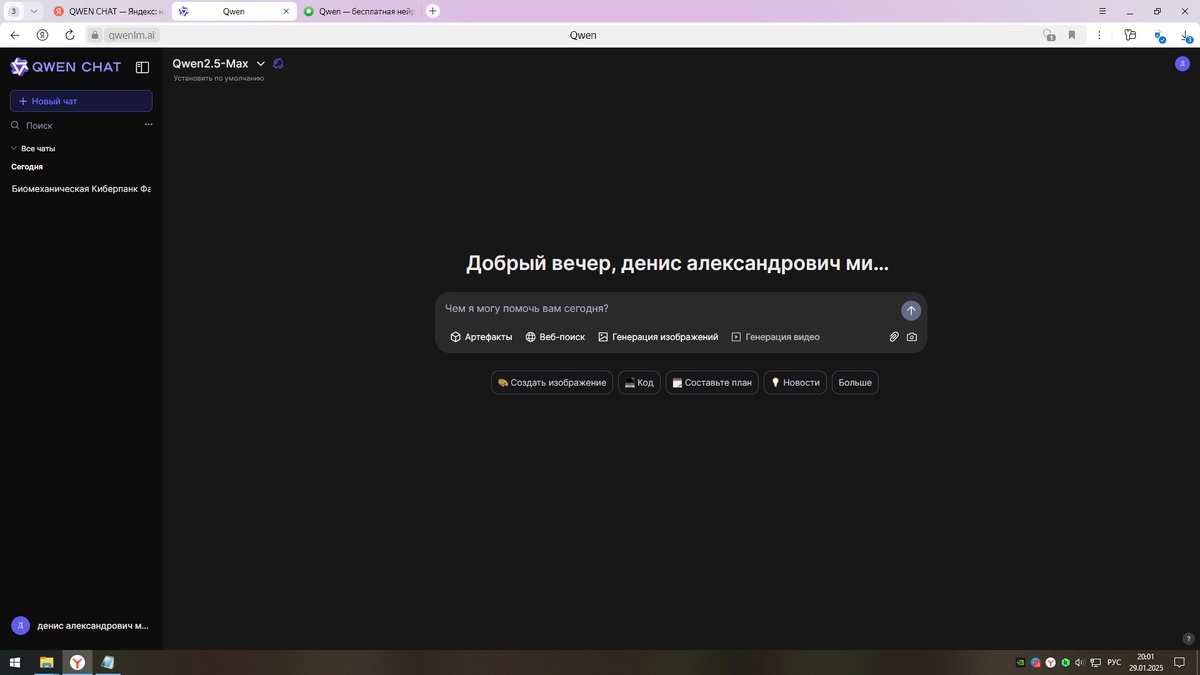Viewport: 1200px width, 675px height.
Task: Close the active Qwen tab
Action: [287, 11]
